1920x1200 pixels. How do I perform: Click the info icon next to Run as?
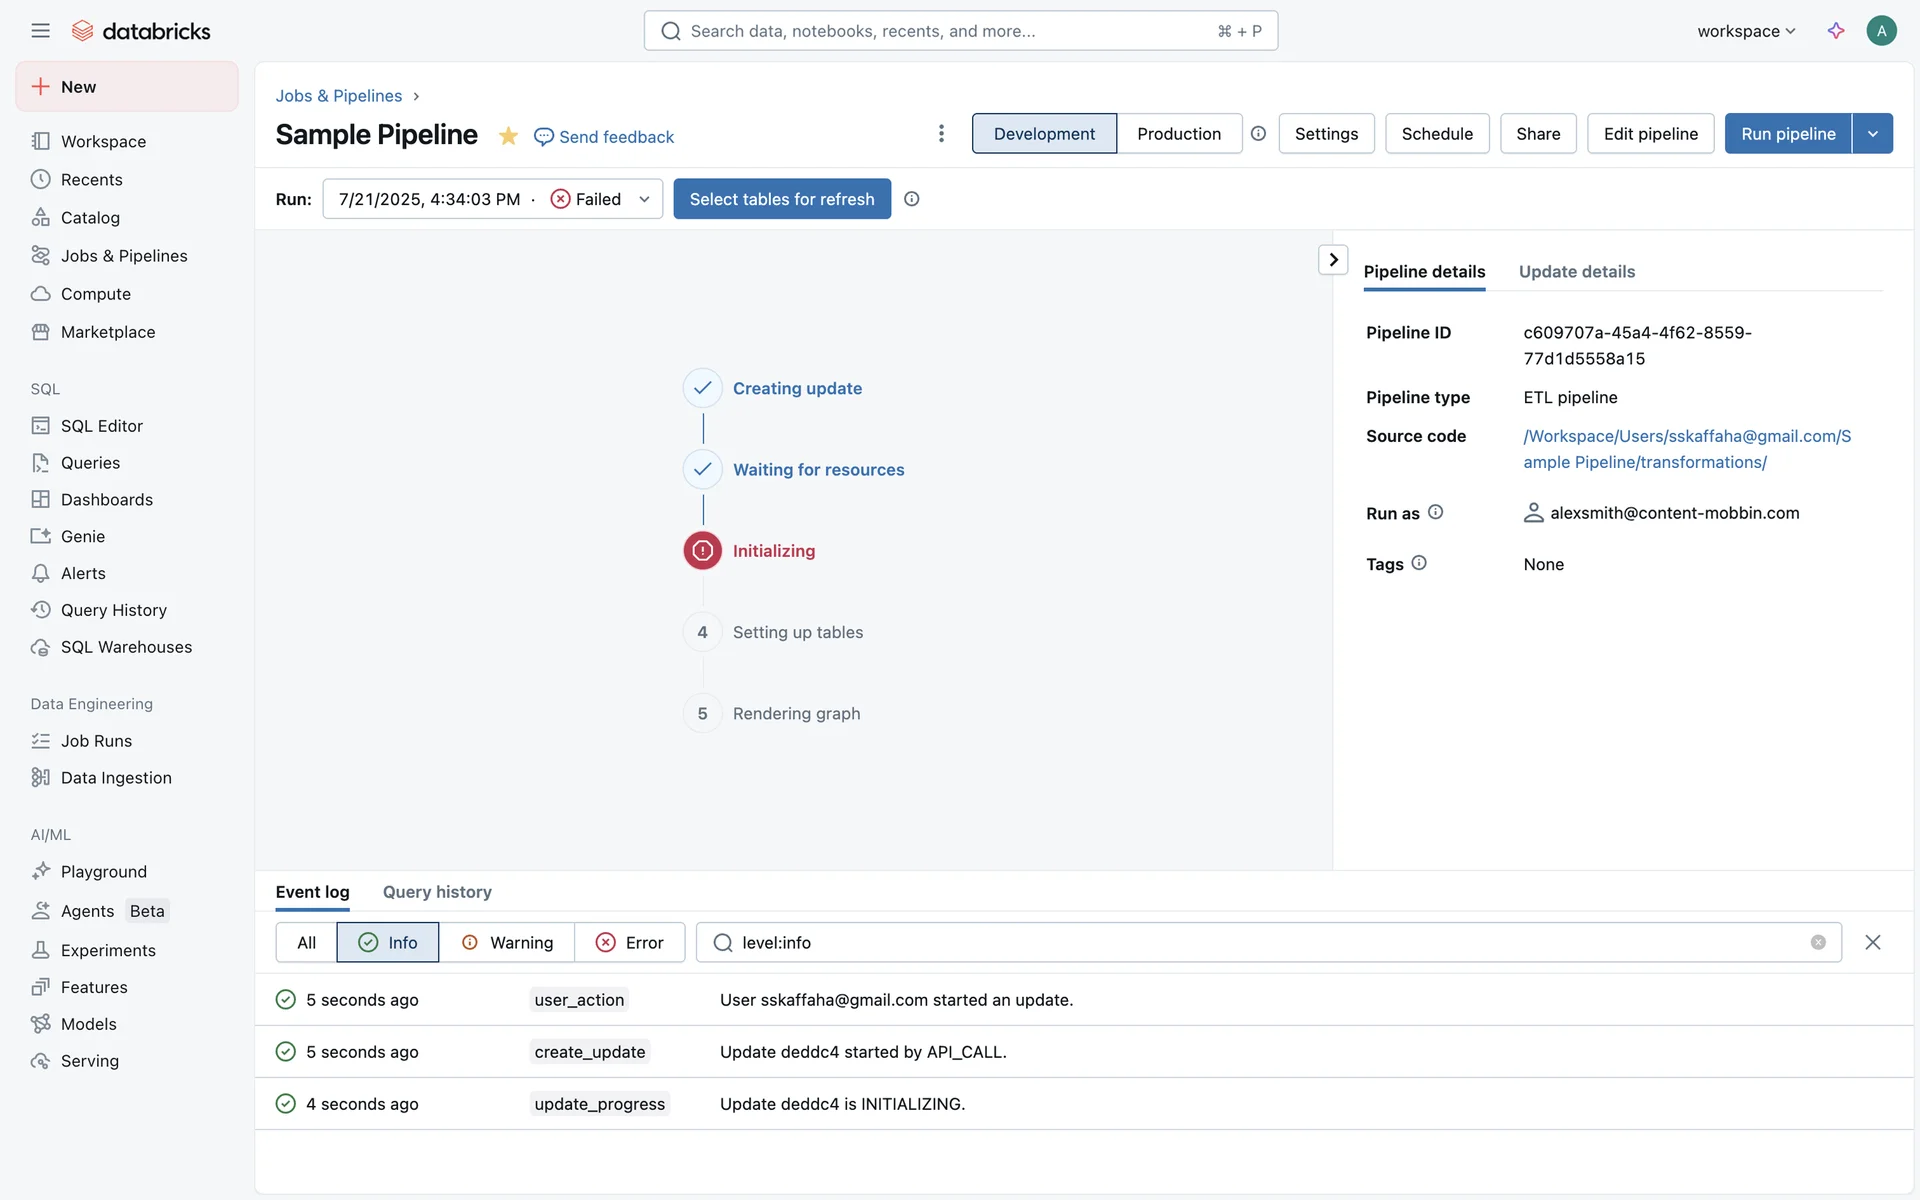pos(1435,512)
